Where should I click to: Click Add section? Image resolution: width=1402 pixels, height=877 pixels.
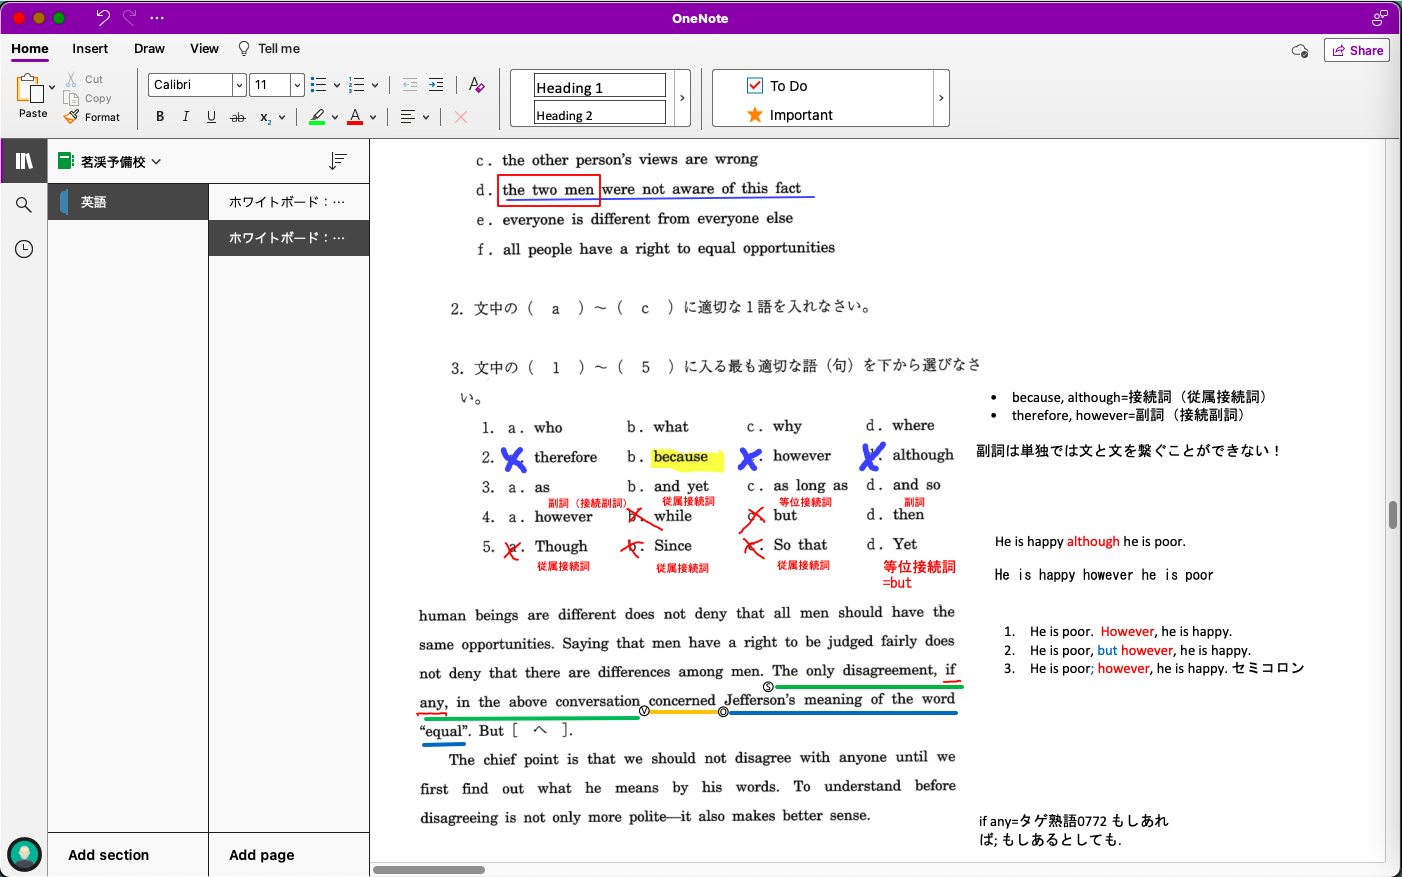(x=108, y=855)
